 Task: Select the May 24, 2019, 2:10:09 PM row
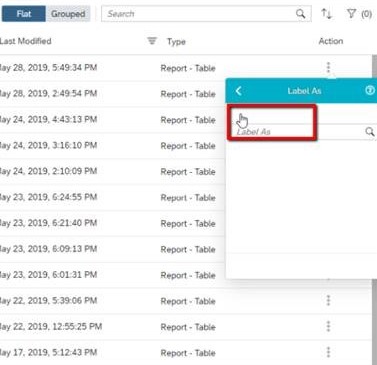point(113,172)
